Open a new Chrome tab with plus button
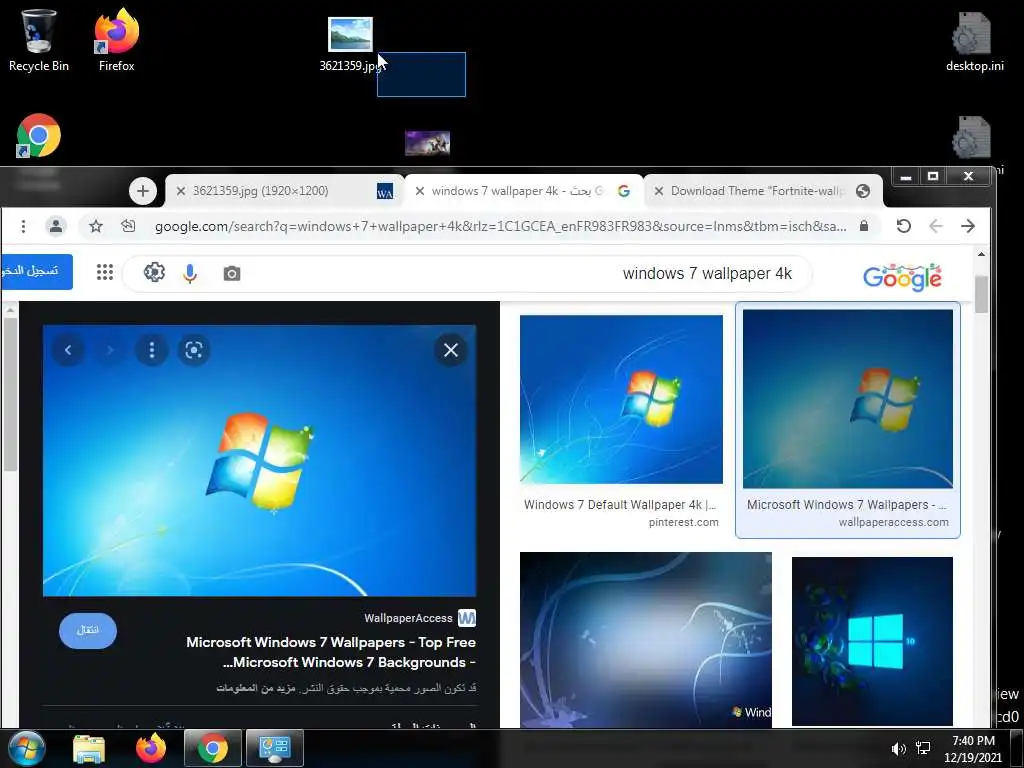 (x=142, y=191)
